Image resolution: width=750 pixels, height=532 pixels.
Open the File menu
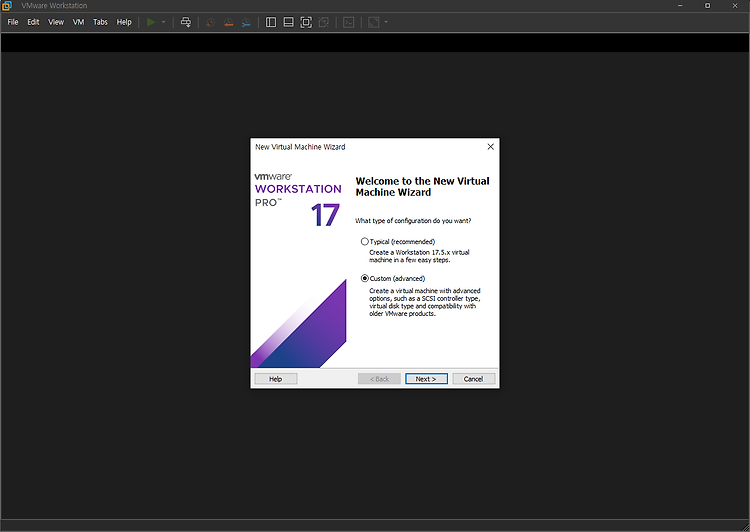coord(13,22)
